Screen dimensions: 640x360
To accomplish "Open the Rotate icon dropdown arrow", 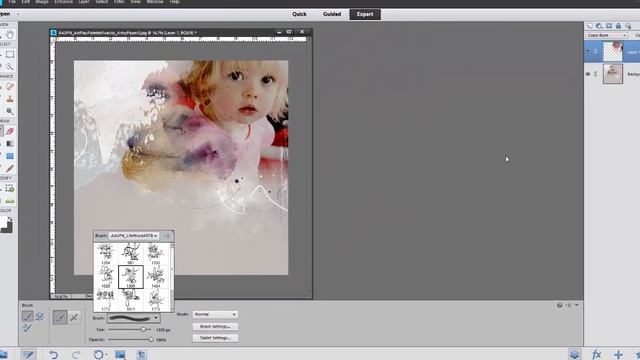I will tap(106, 354).
